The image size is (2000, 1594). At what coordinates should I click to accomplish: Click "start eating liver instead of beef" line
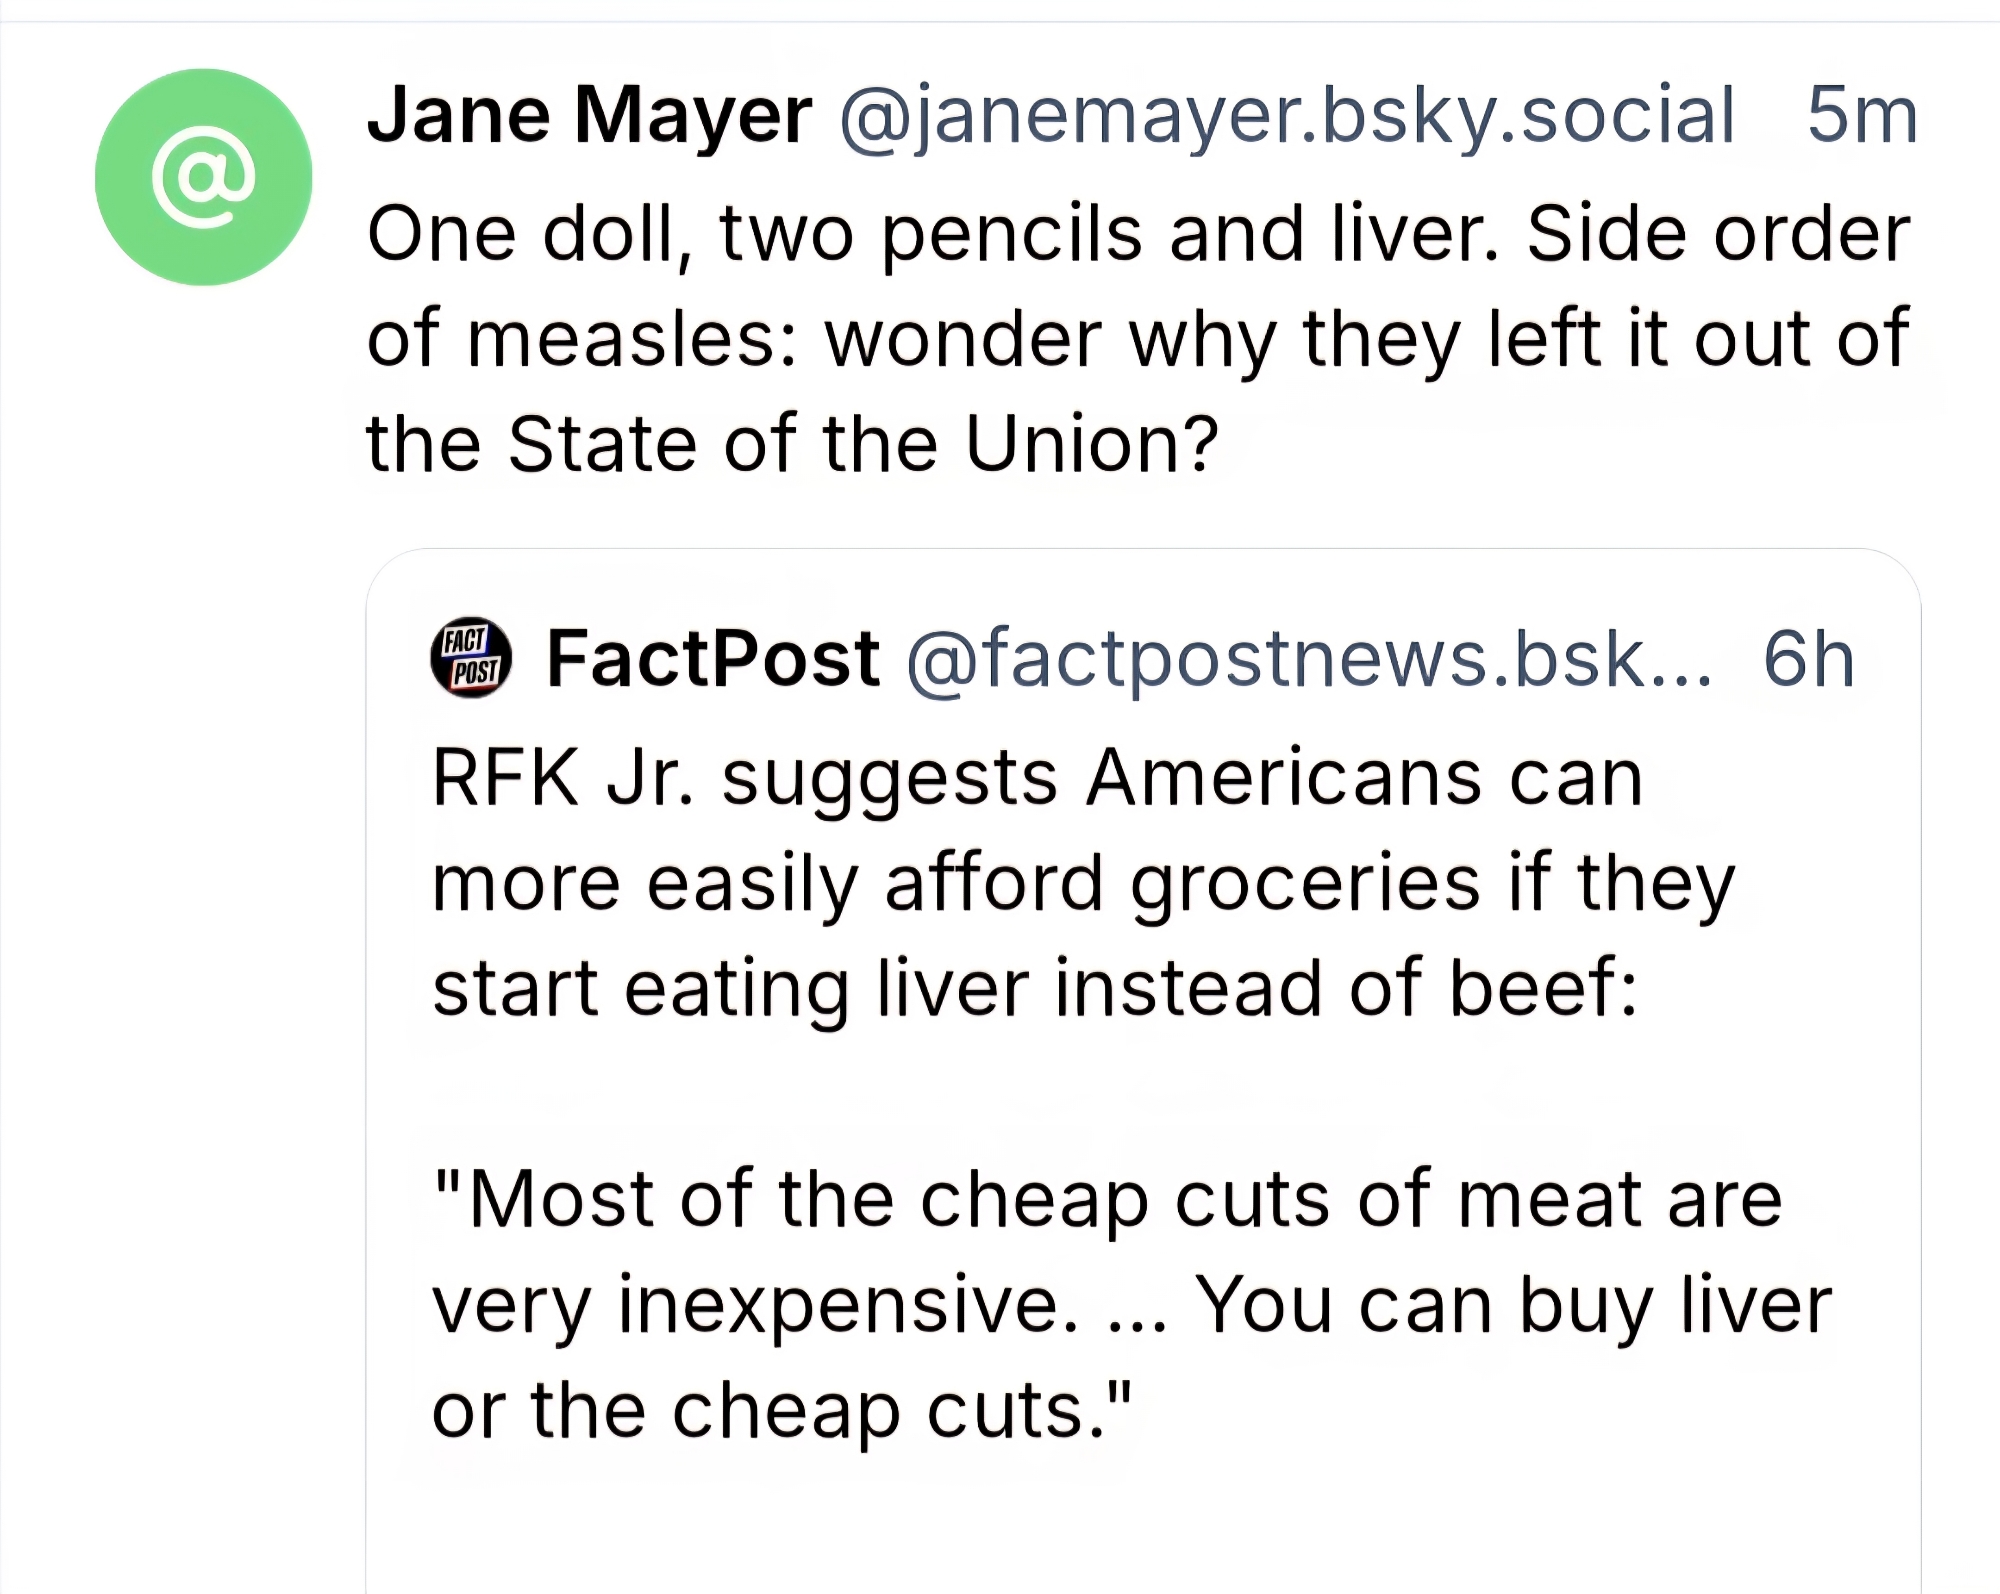[1035, 988]
